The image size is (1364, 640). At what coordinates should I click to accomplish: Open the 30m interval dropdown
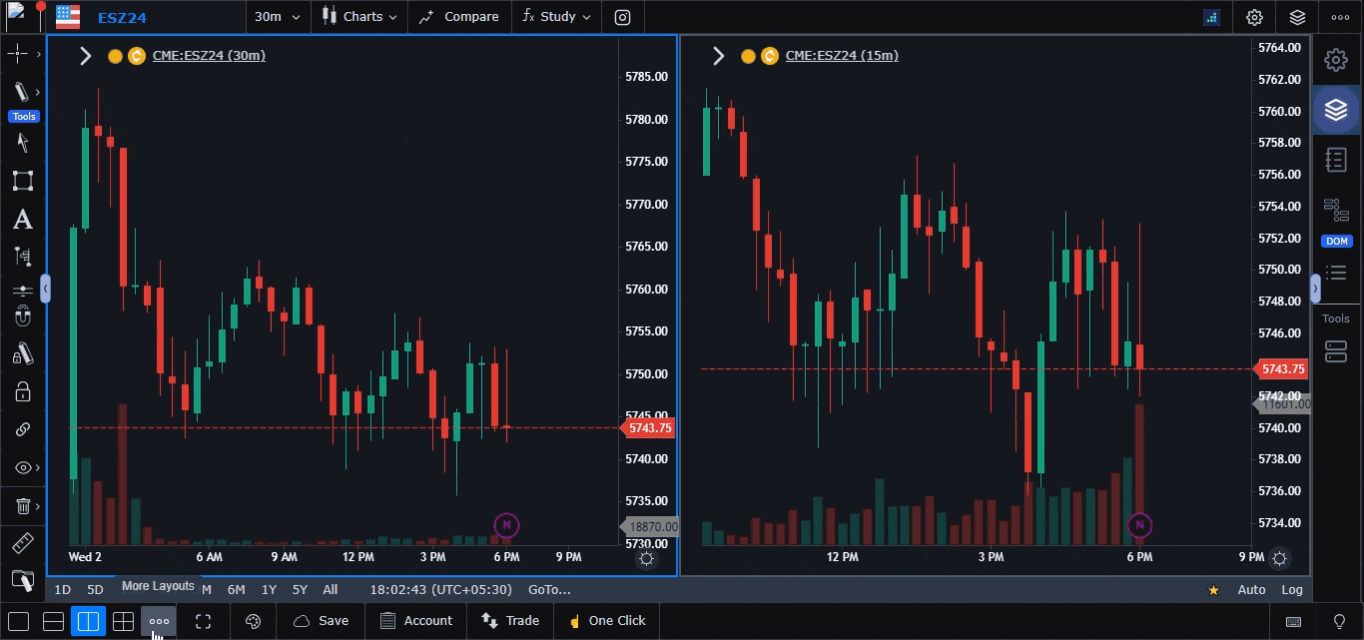point(277,17)
